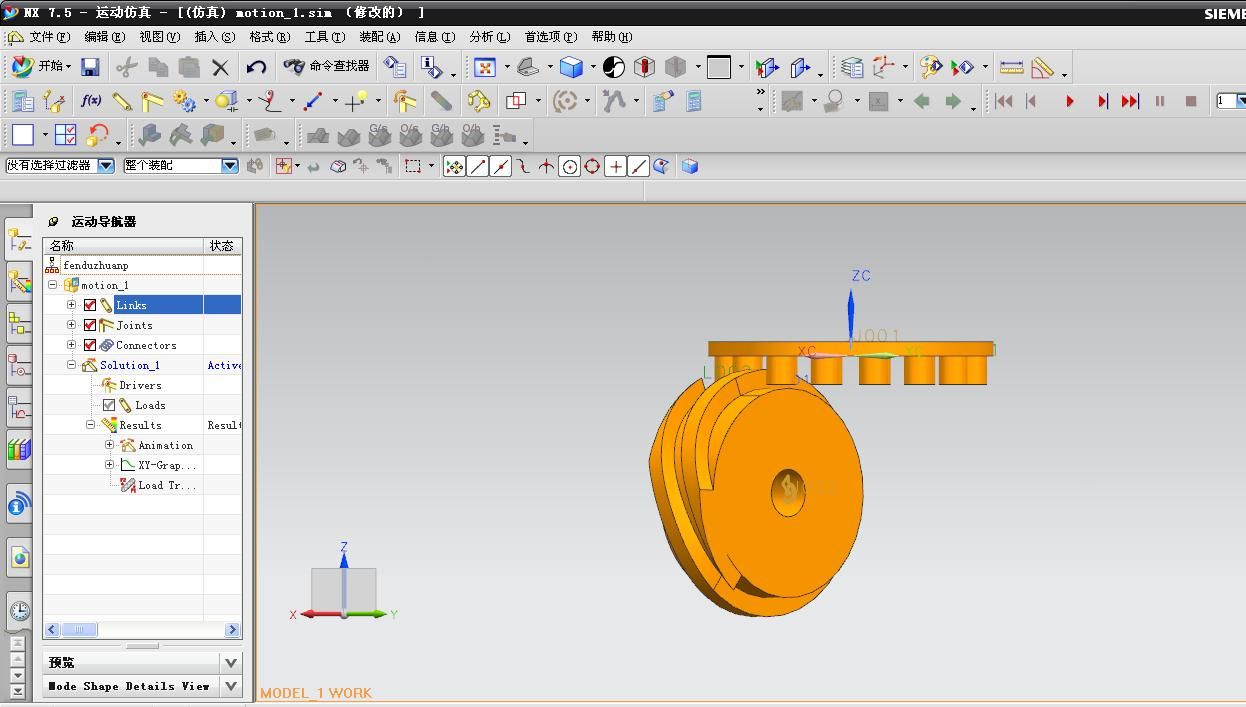Click the measure distance ruler icon
The image size is (1246, 707).
click(x=1012, y=67)
